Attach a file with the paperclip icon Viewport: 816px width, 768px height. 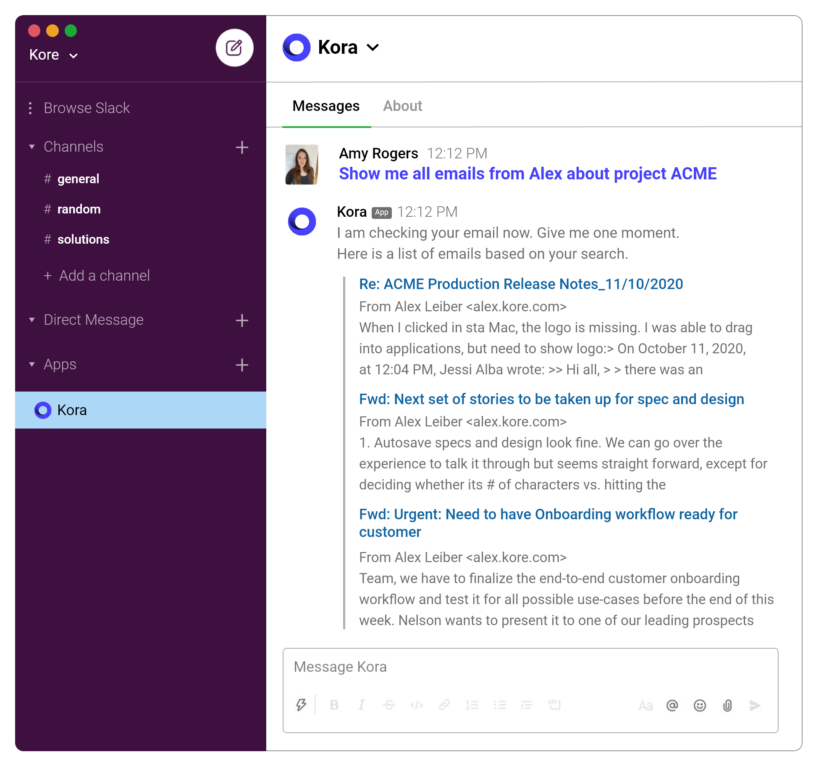tap(727, 706)
